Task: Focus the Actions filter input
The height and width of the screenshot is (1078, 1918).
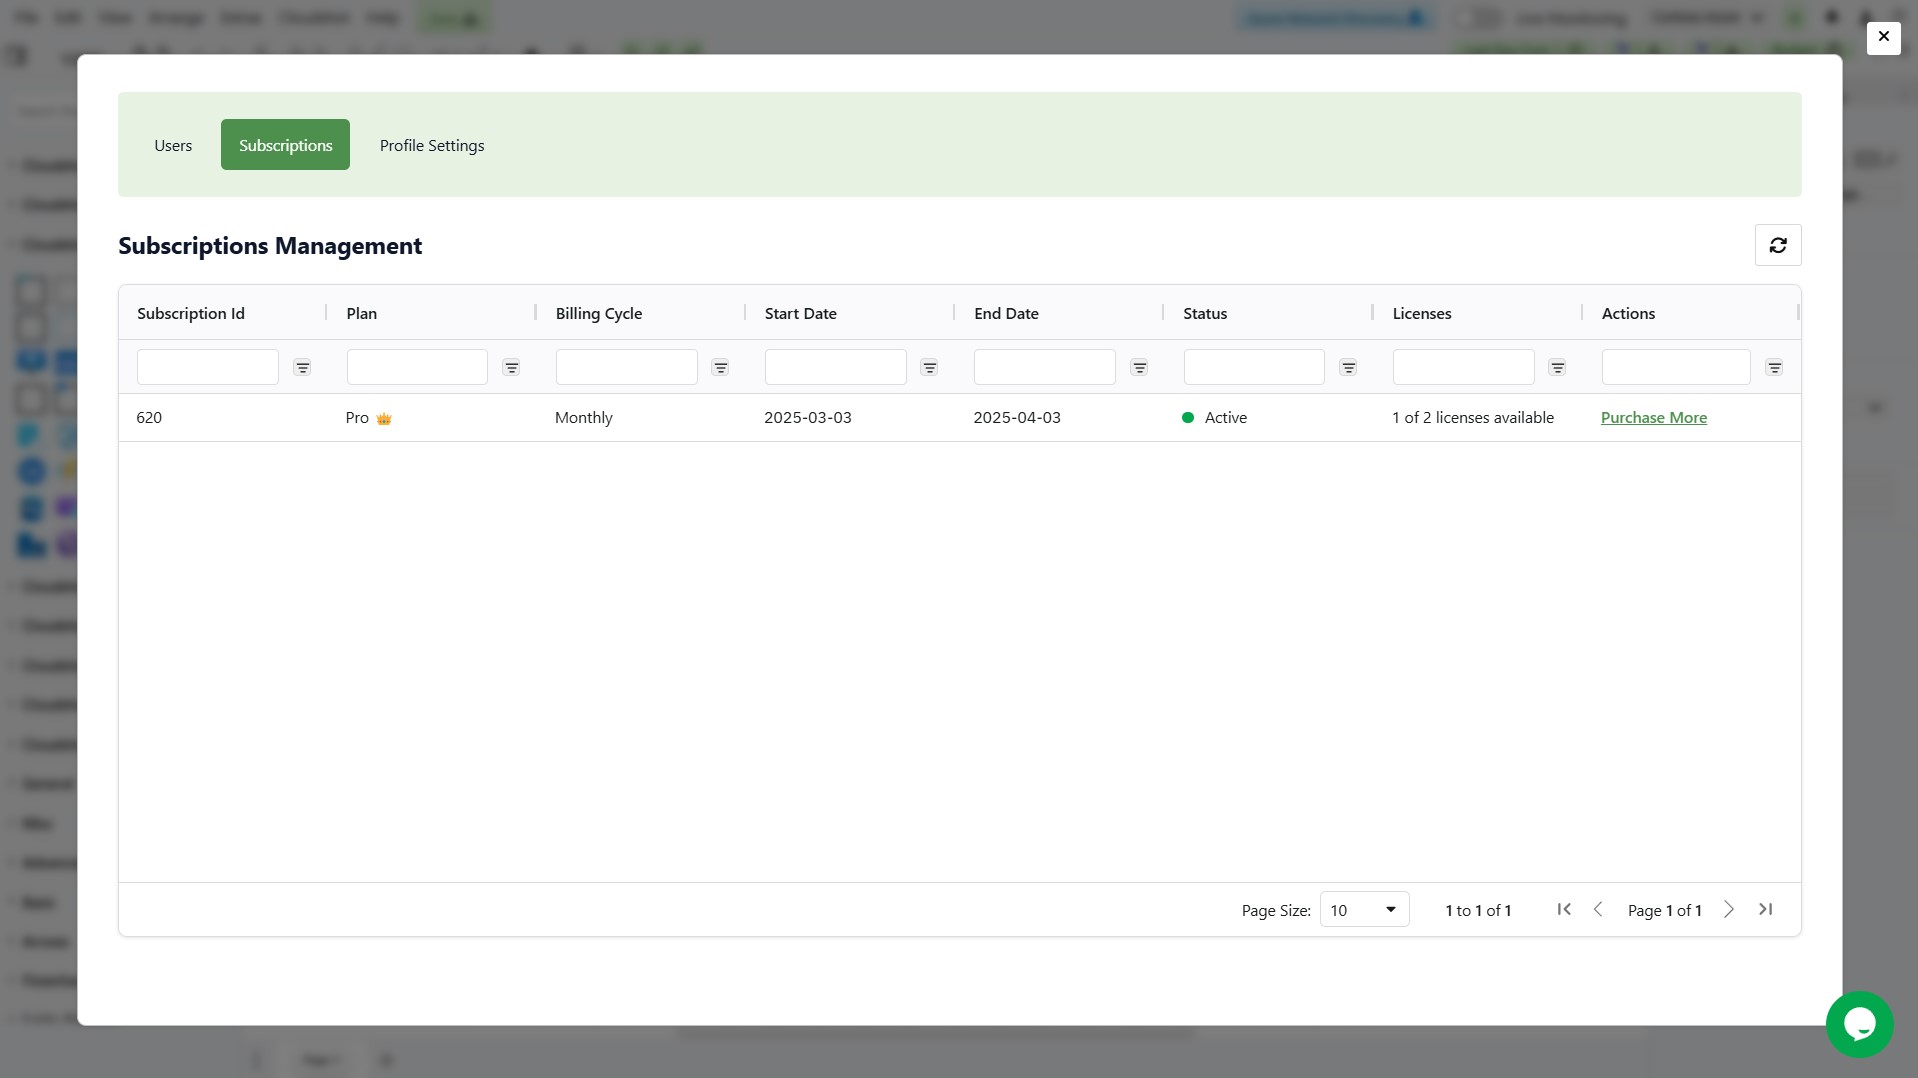Action: pos(1676,367)
